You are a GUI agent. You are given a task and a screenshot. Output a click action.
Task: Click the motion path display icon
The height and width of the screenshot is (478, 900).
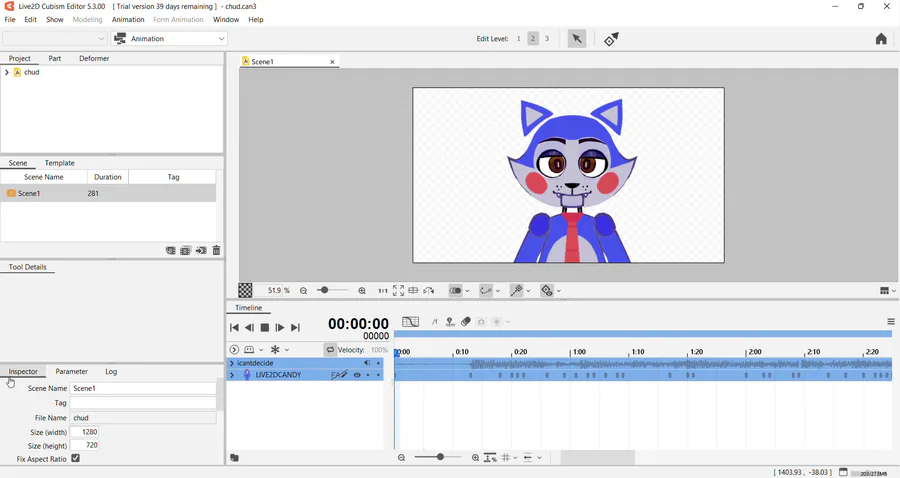[x=486, y=291]
